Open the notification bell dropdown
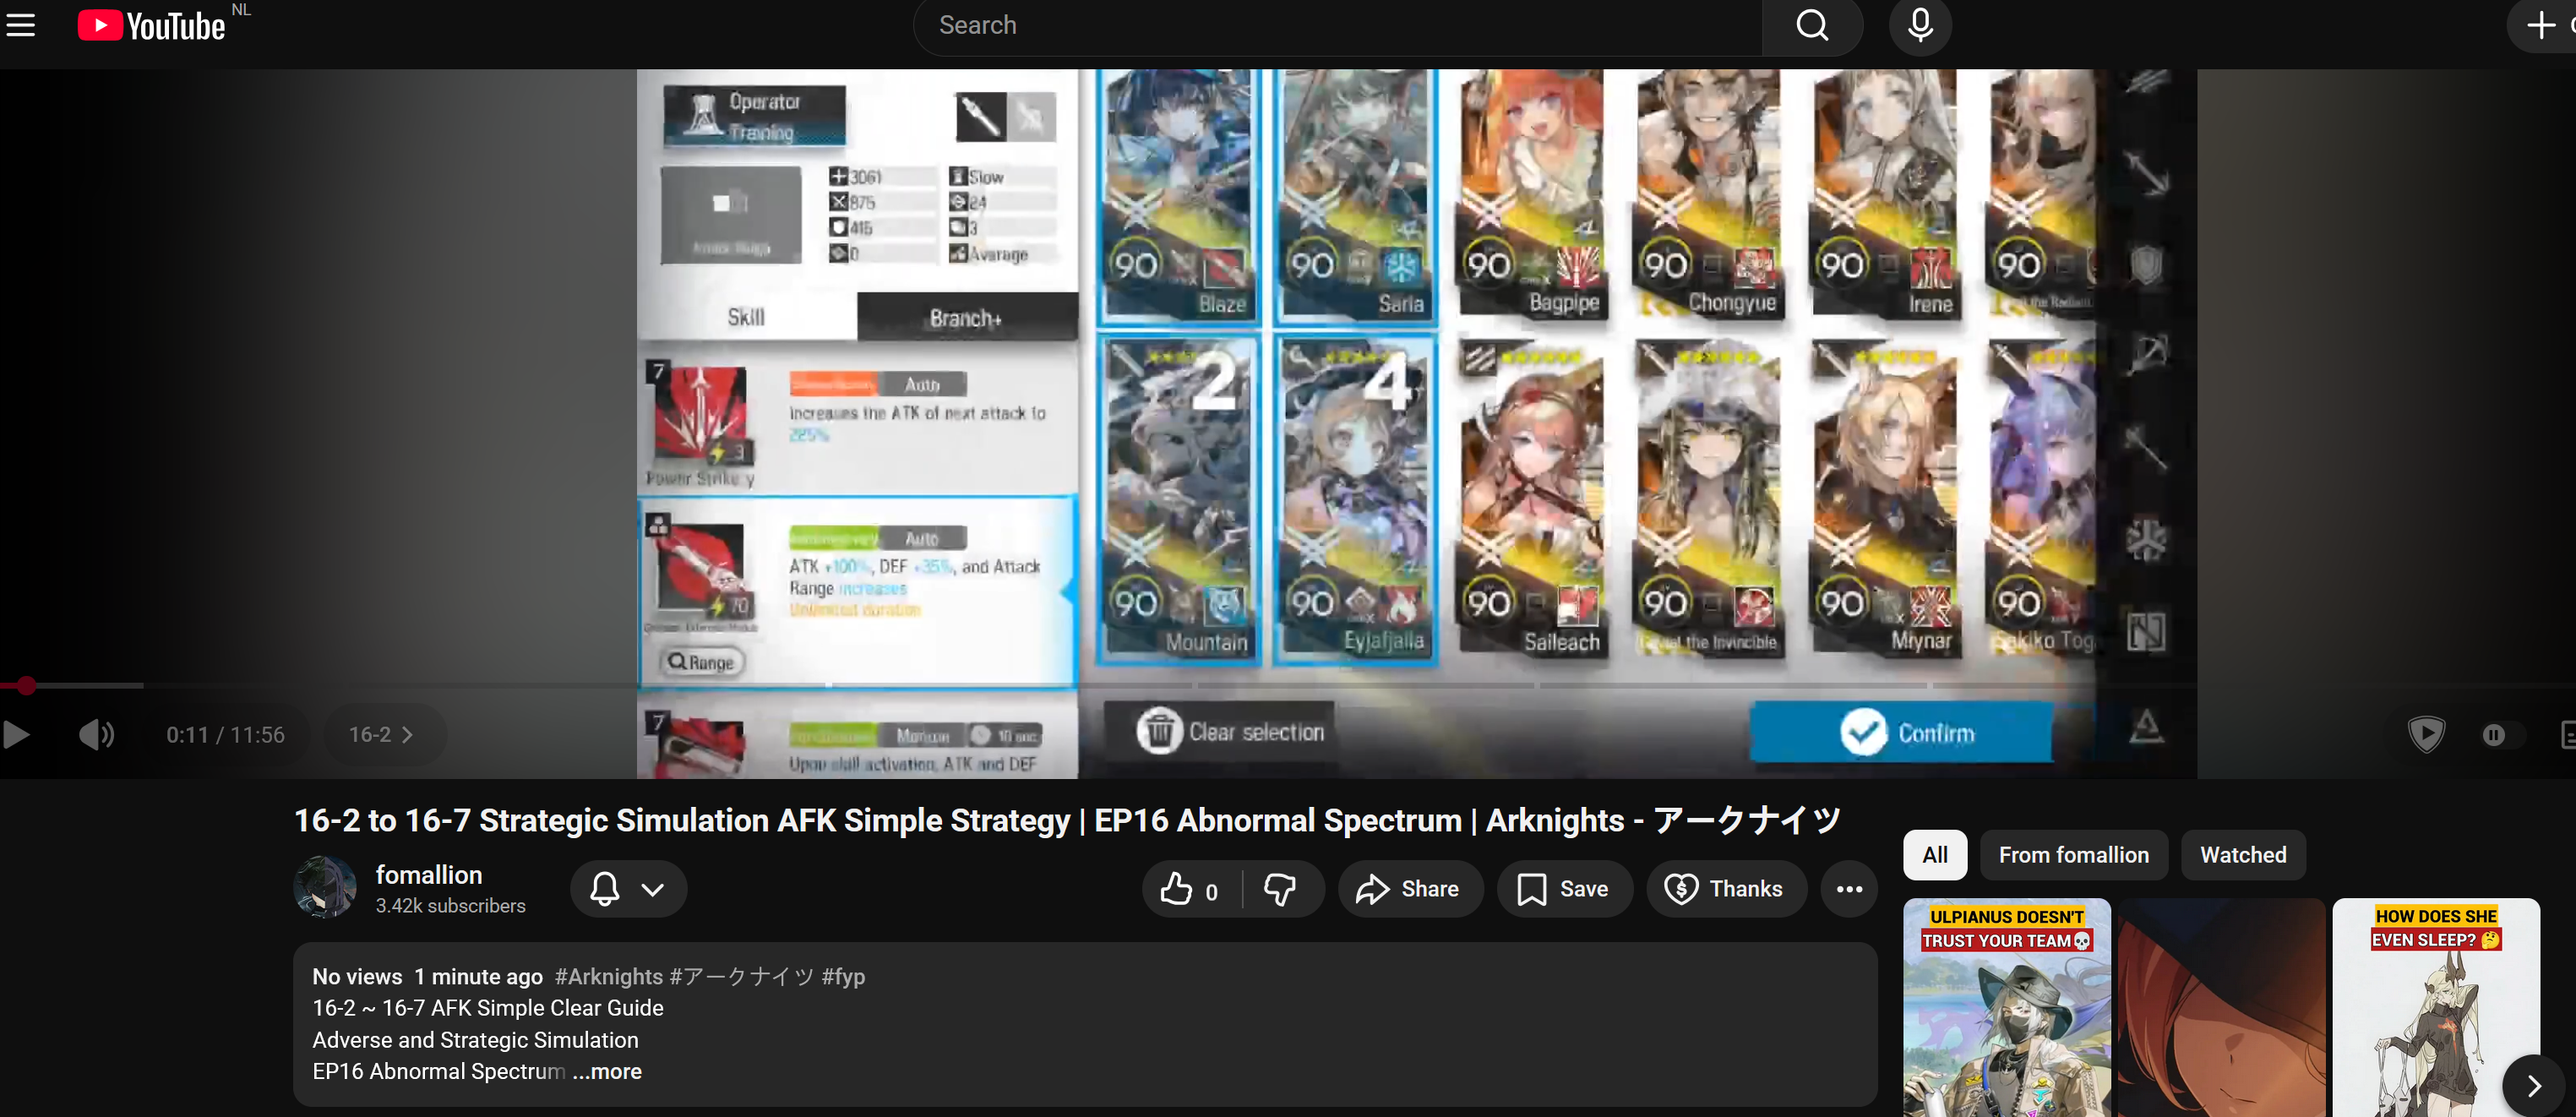 [x=627, y=889]
